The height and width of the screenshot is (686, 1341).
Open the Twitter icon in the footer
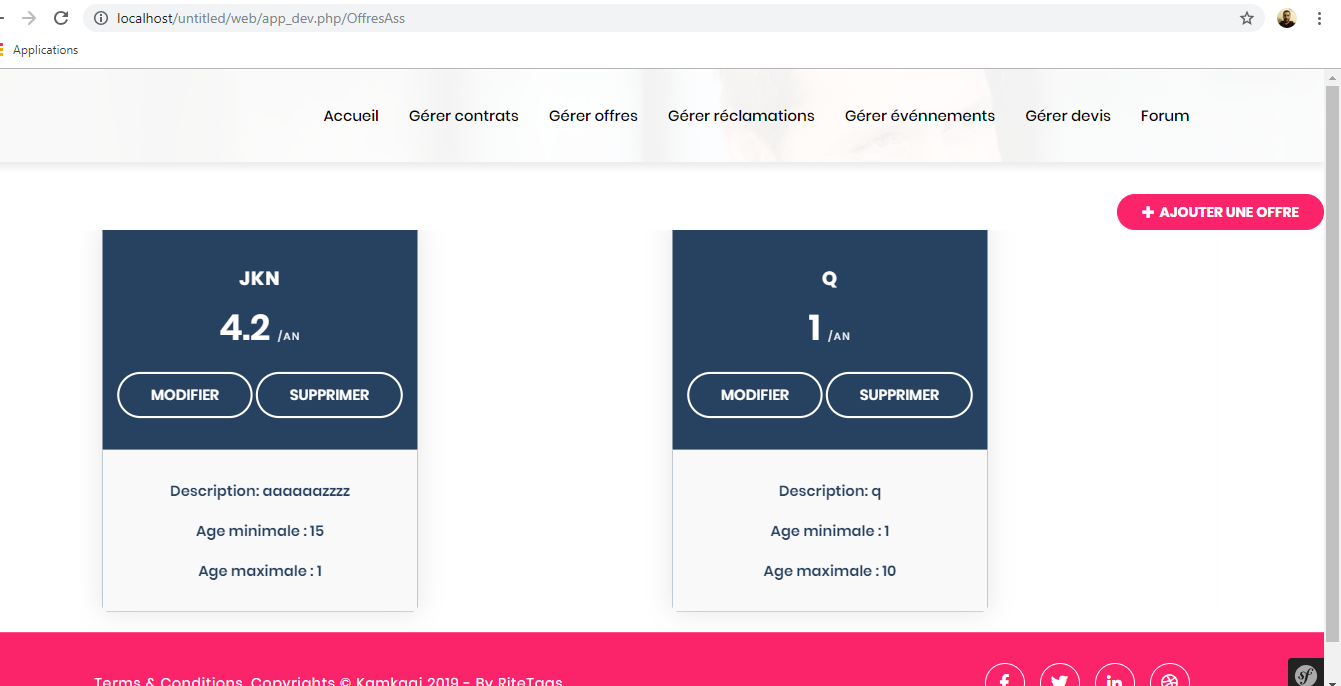pos(1059,676)
